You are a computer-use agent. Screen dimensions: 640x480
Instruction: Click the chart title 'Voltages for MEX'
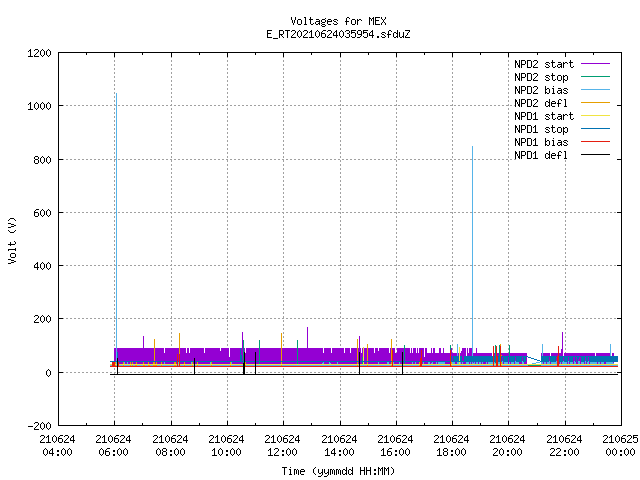tap(338, 21)
